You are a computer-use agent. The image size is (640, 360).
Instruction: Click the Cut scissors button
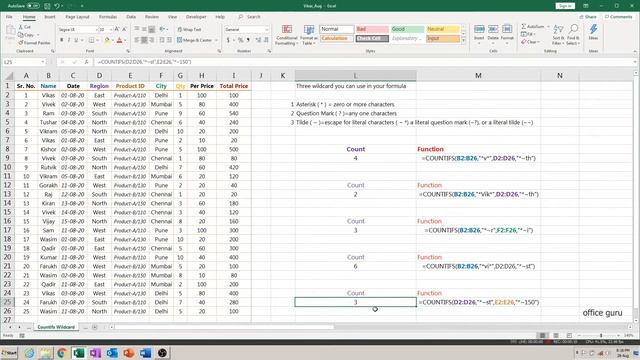[25, 27]
